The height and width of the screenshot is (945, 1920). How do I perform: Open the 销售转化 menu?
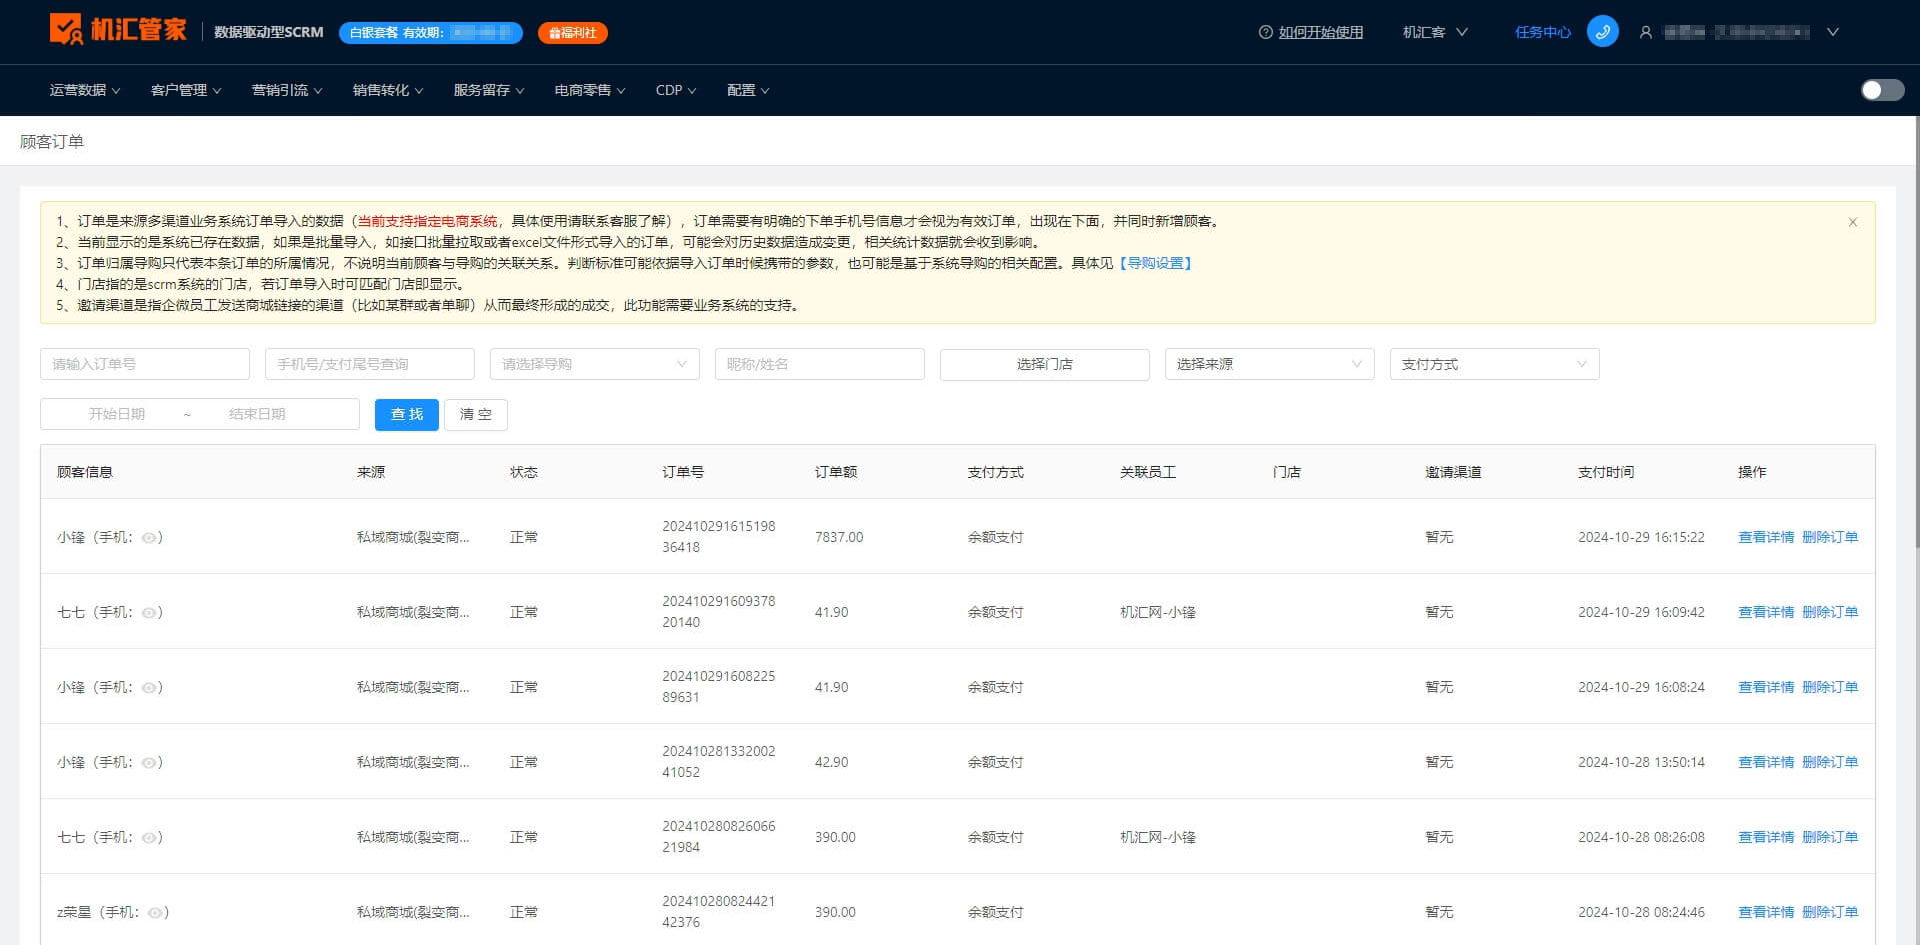point(388,90)
